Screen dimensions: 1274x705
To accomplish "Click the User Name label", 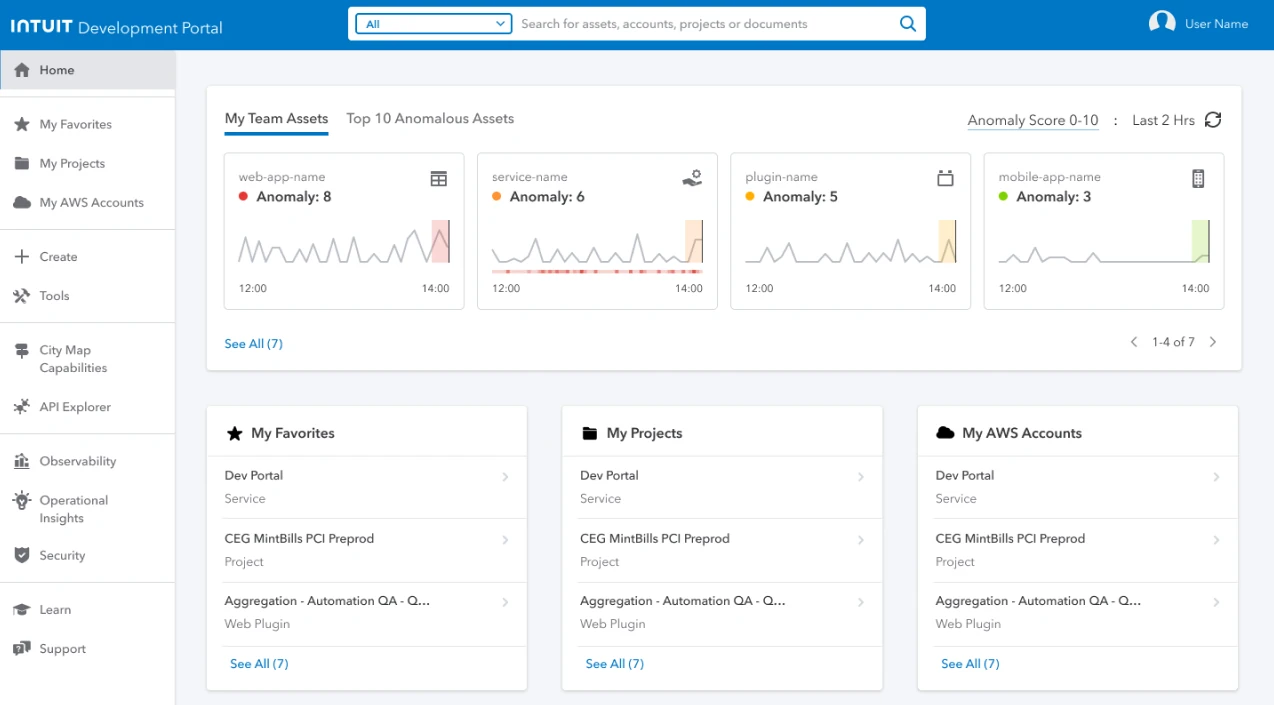I will click(1216, 24).
